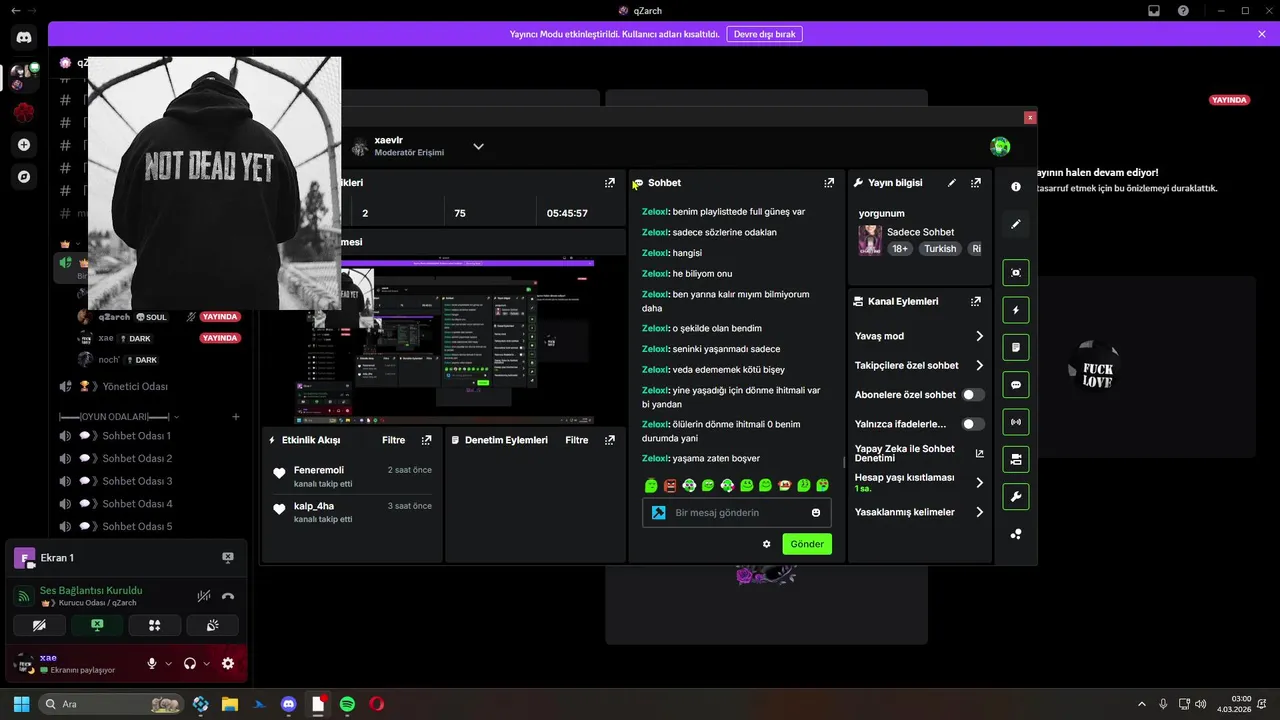Toggle the lightning activity feed icon

click(x=1016, y=310)
